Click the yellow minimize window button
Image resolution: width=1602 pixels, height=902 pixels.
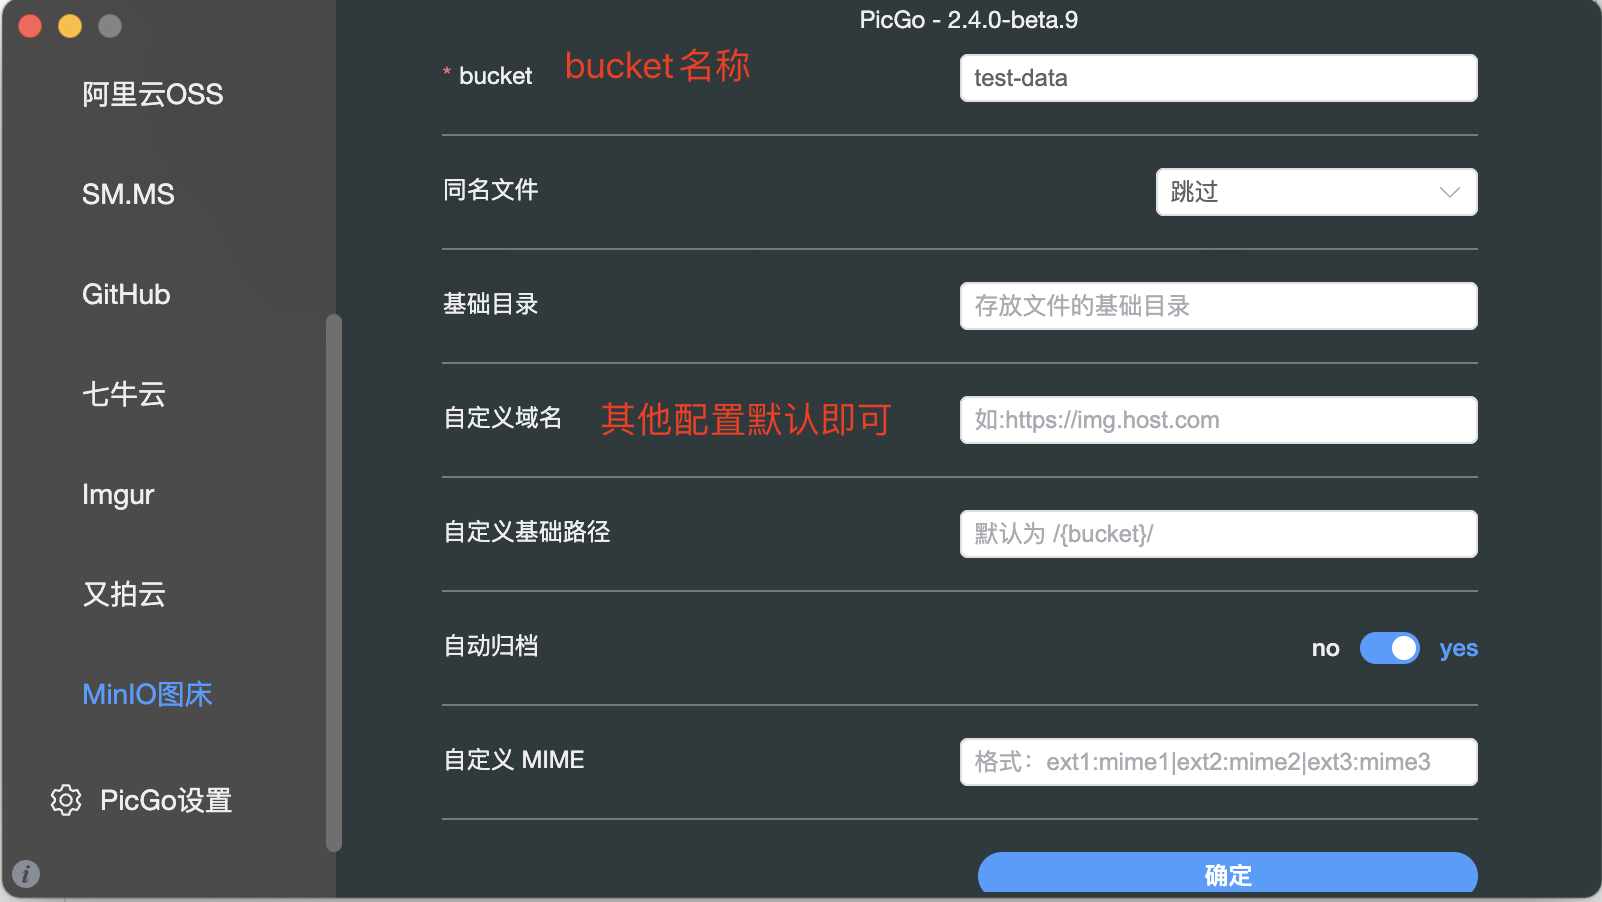(x=70, y=26)
